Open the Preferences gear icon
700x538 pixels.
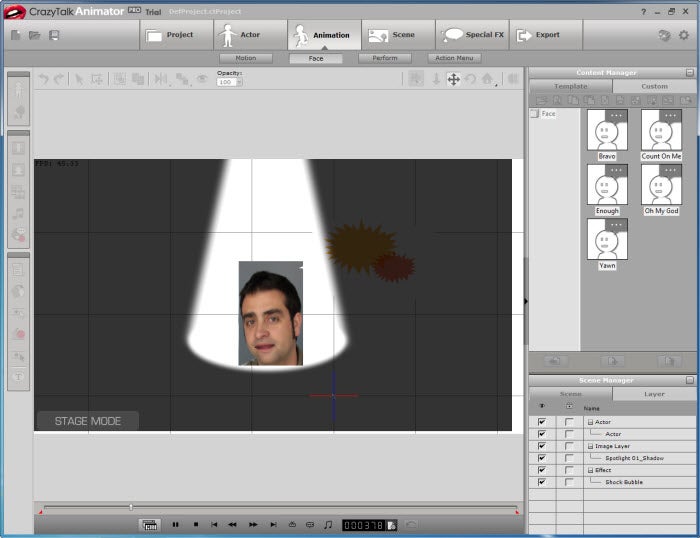click(684, 35)
